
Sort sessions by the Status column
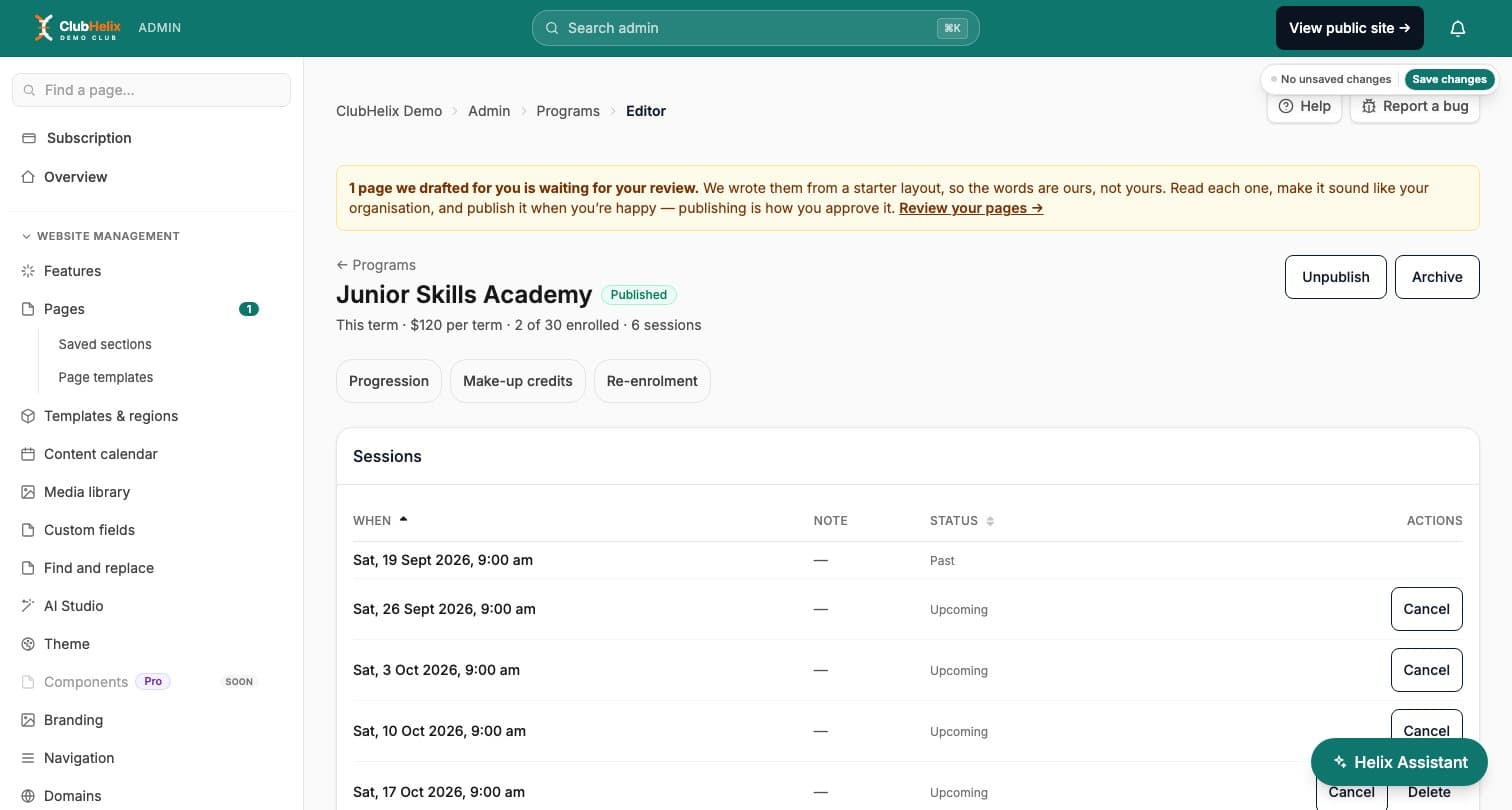(962, 520)
